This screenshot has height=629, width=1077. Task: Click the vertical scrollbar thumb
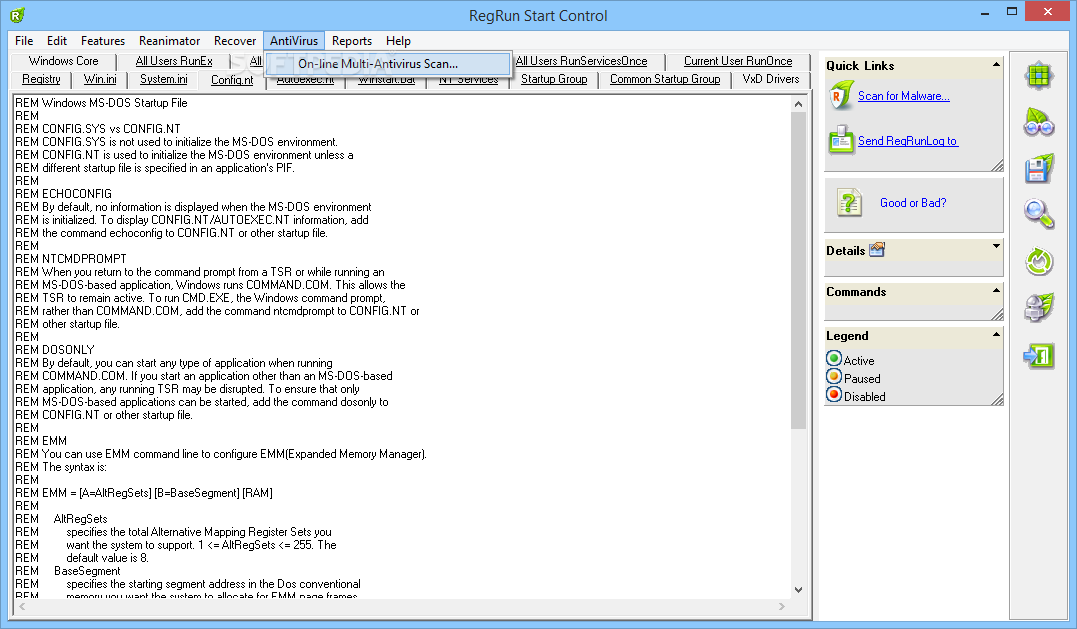tap(798, 271)
